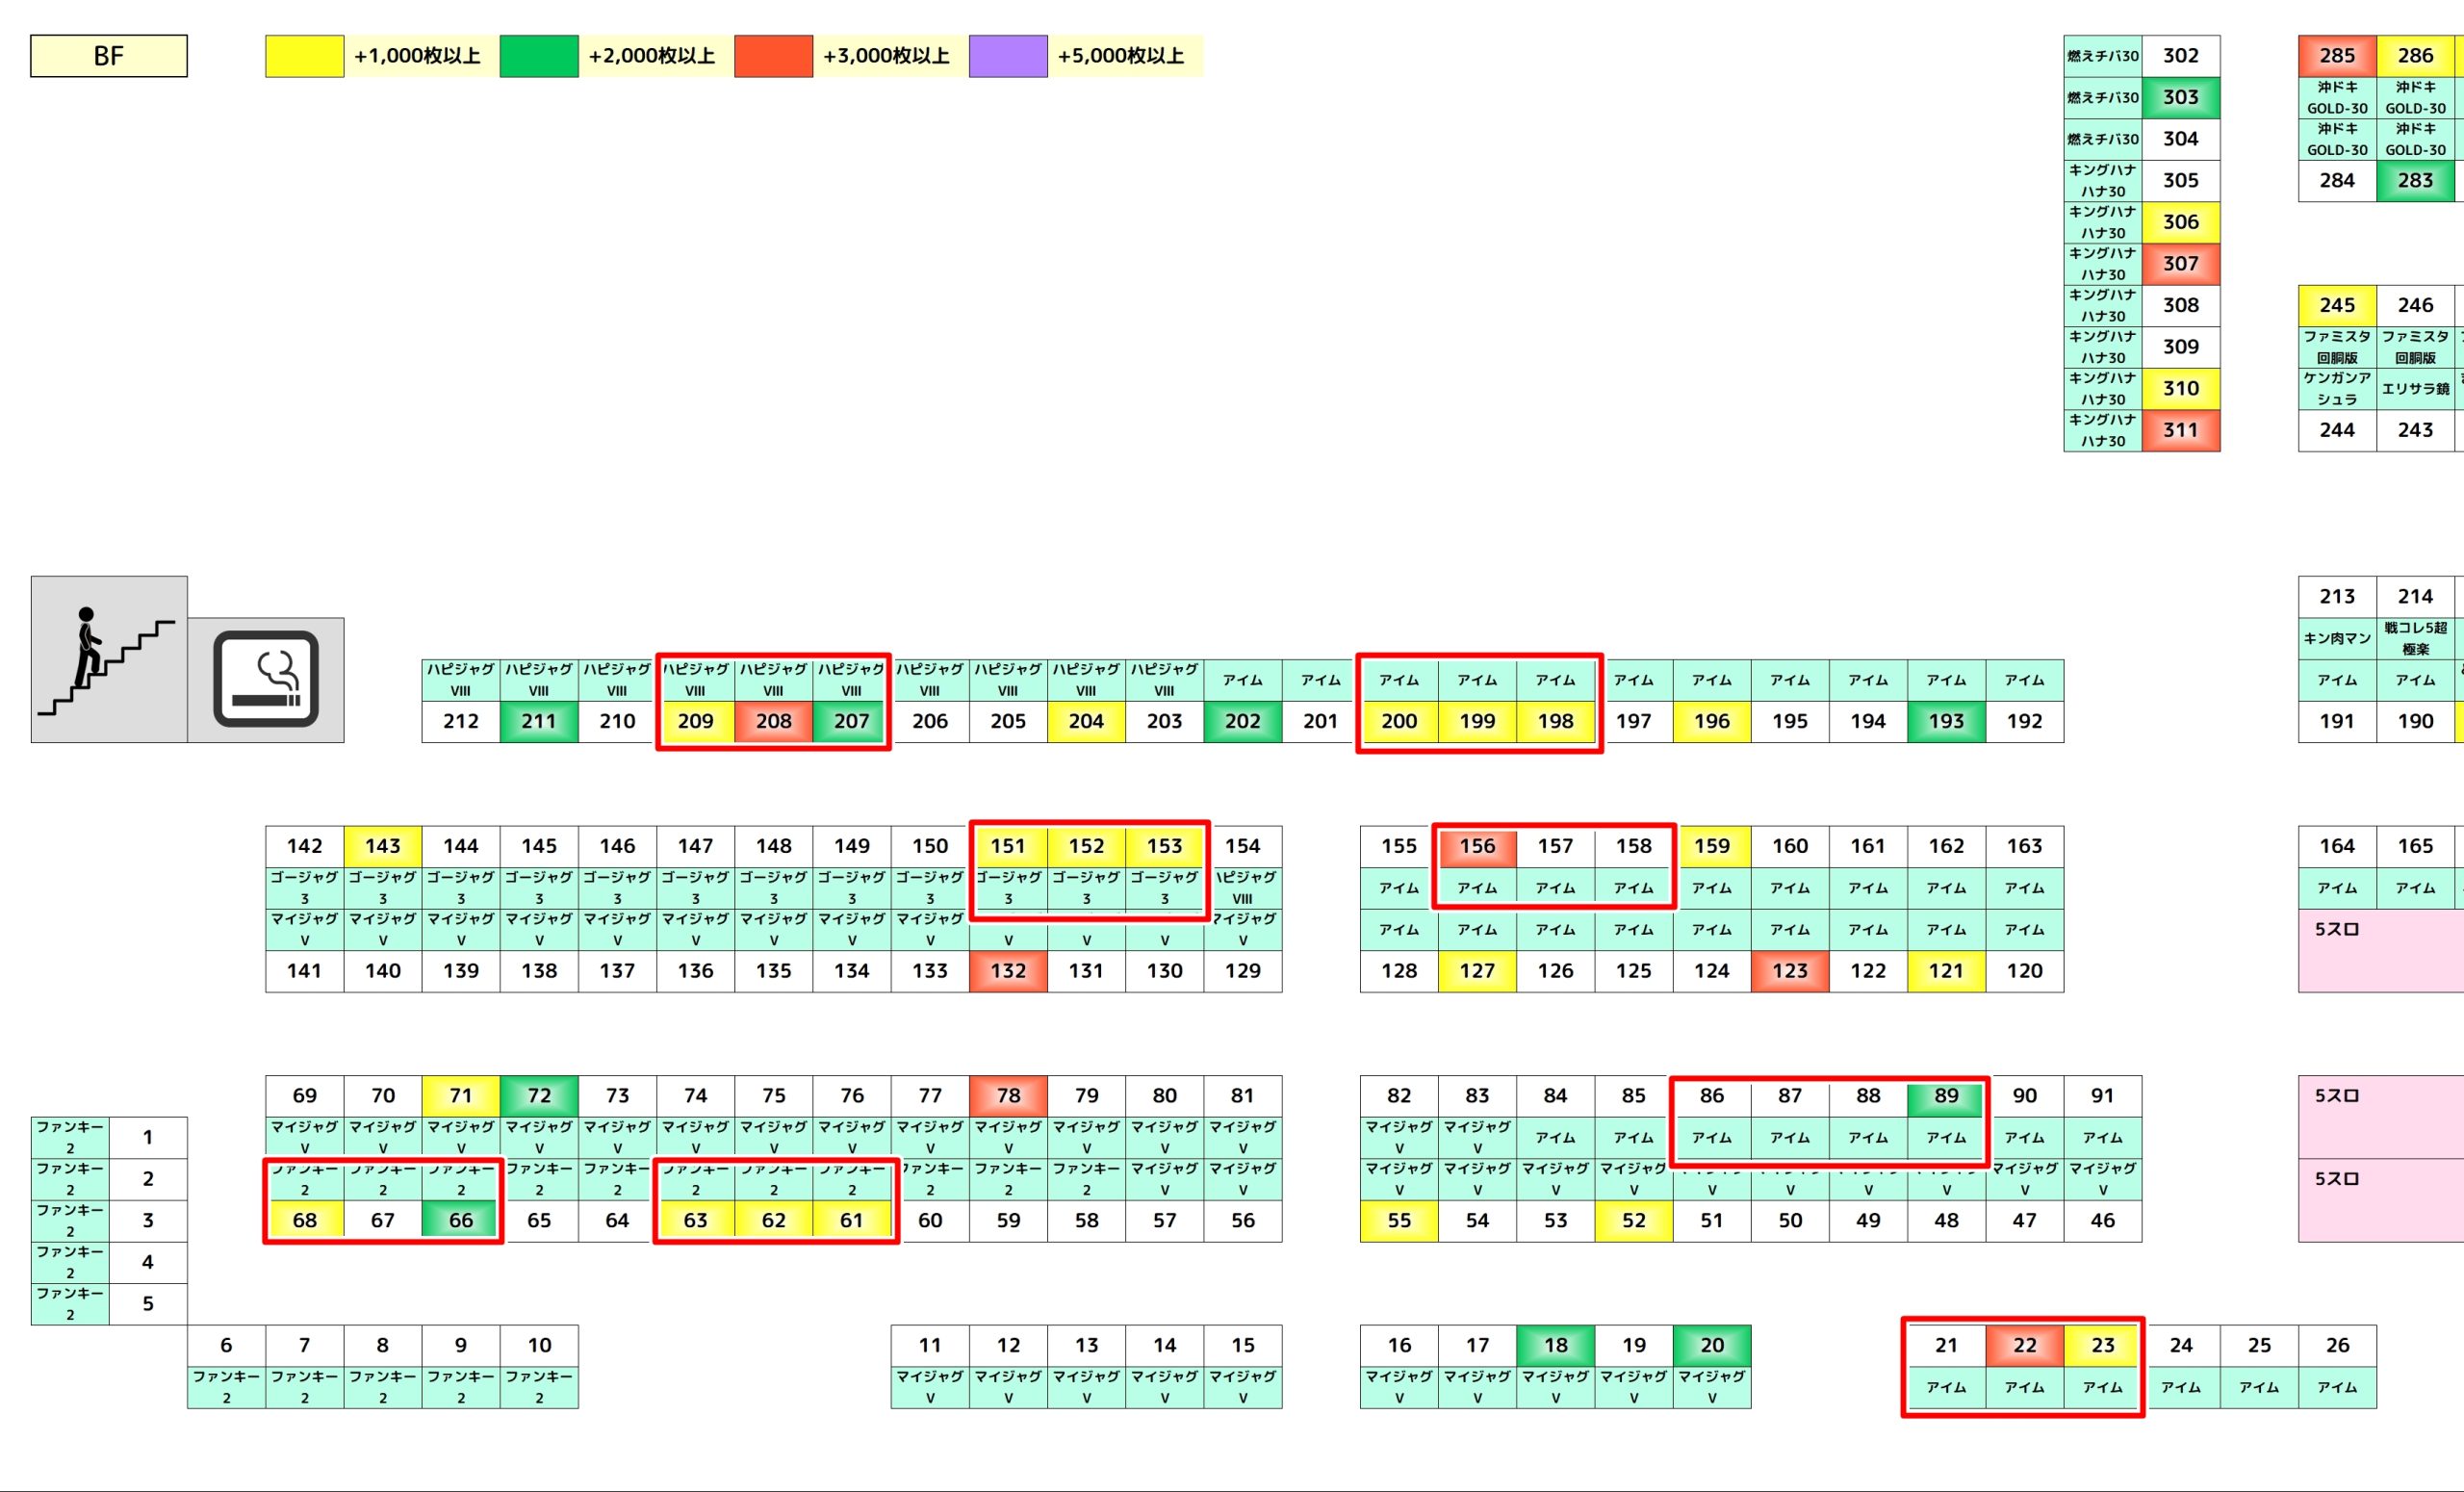Click the purple +5,000枚以上 legend swatch
This screenshot has height=1492, width=2464.
pos(1008,56)
